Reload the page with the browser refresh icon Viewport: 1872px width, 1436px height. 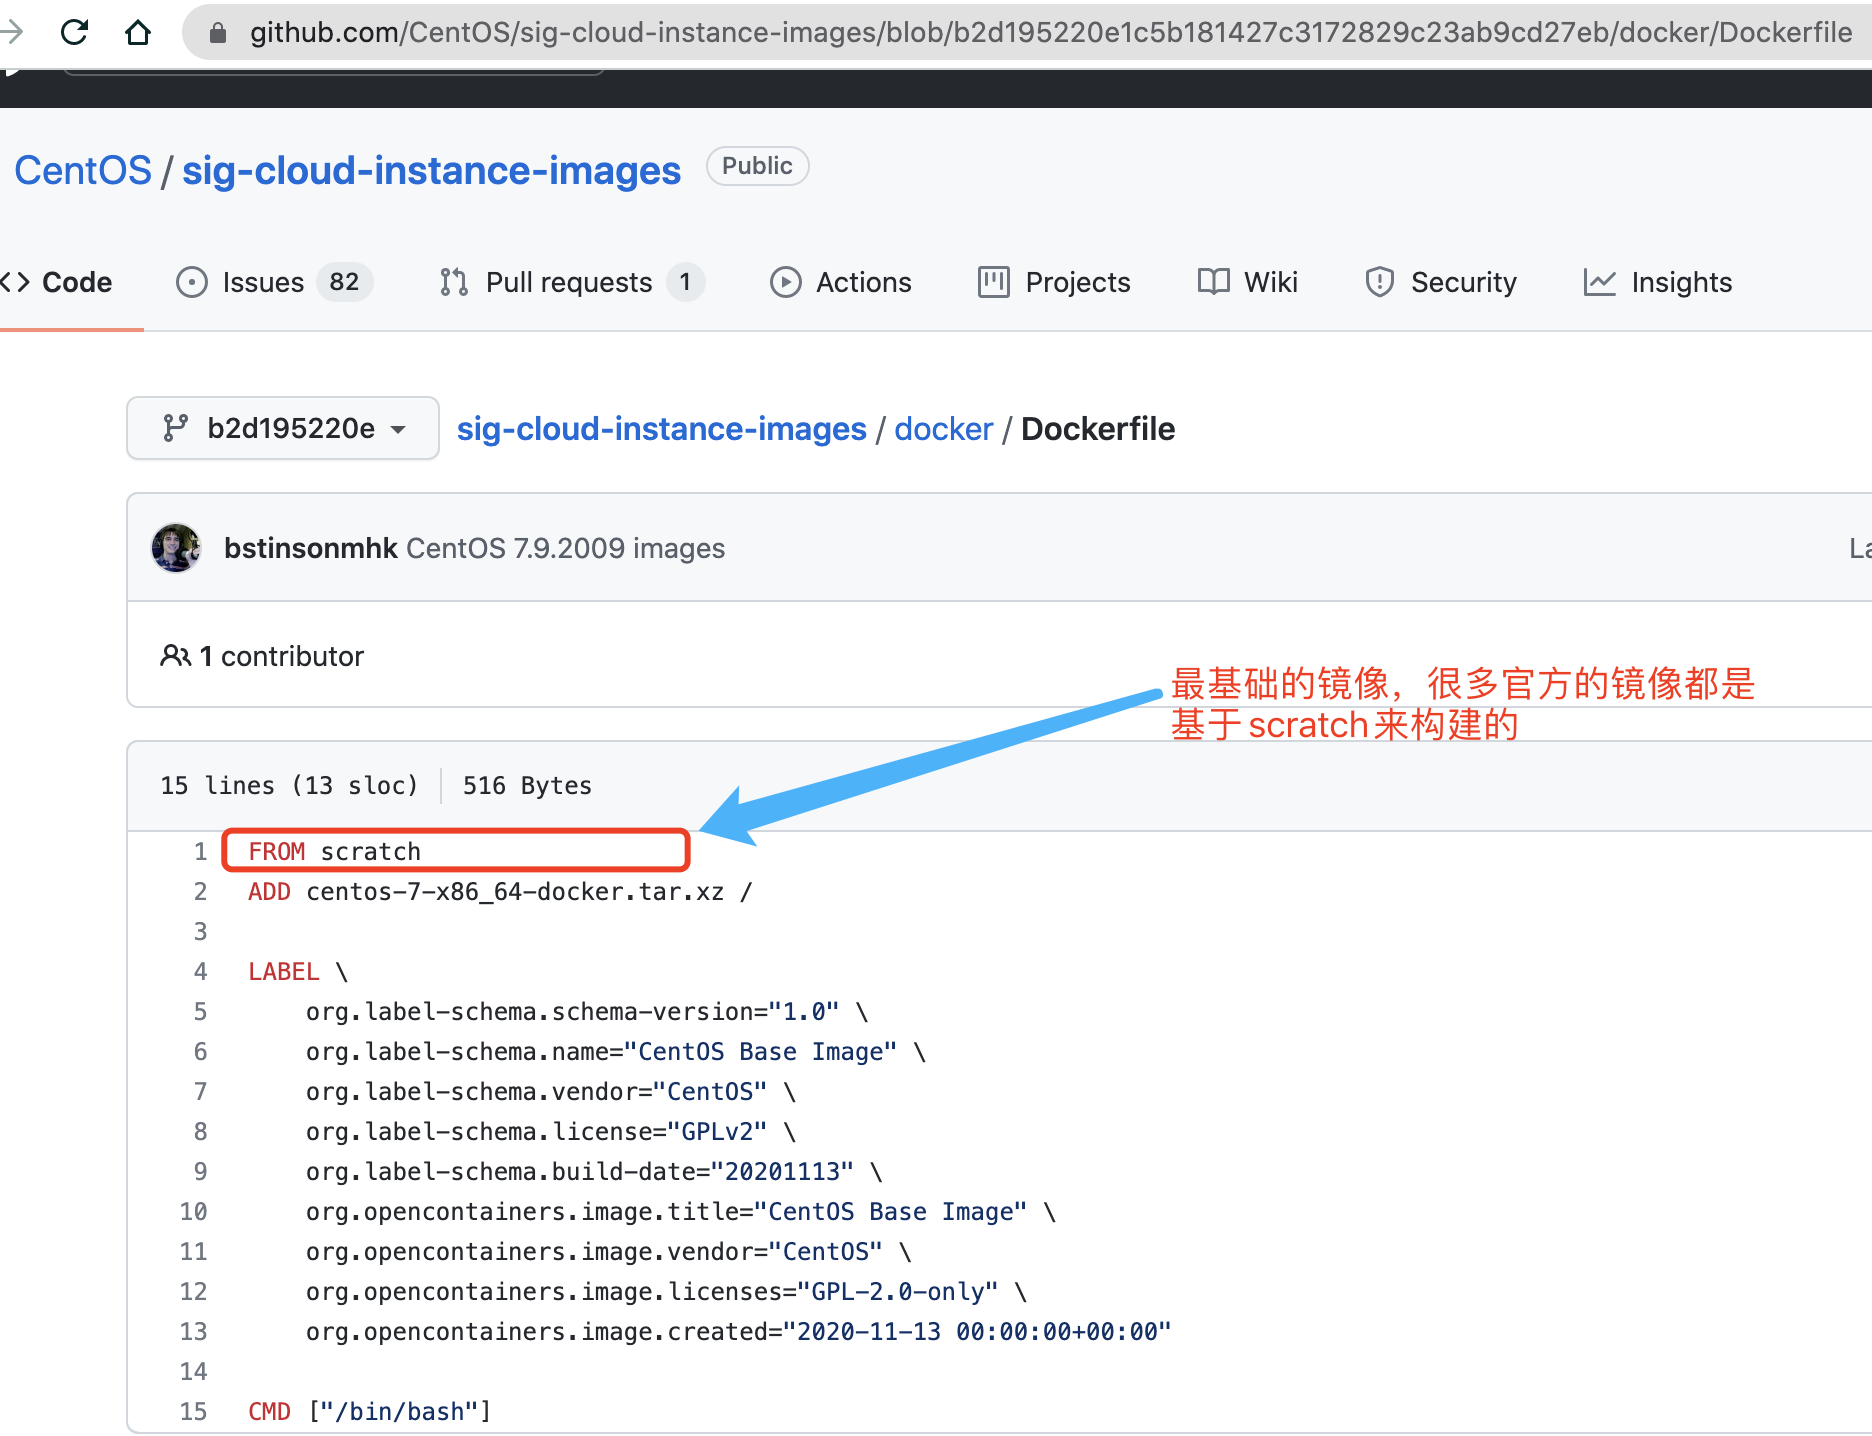tap(75, 32)
